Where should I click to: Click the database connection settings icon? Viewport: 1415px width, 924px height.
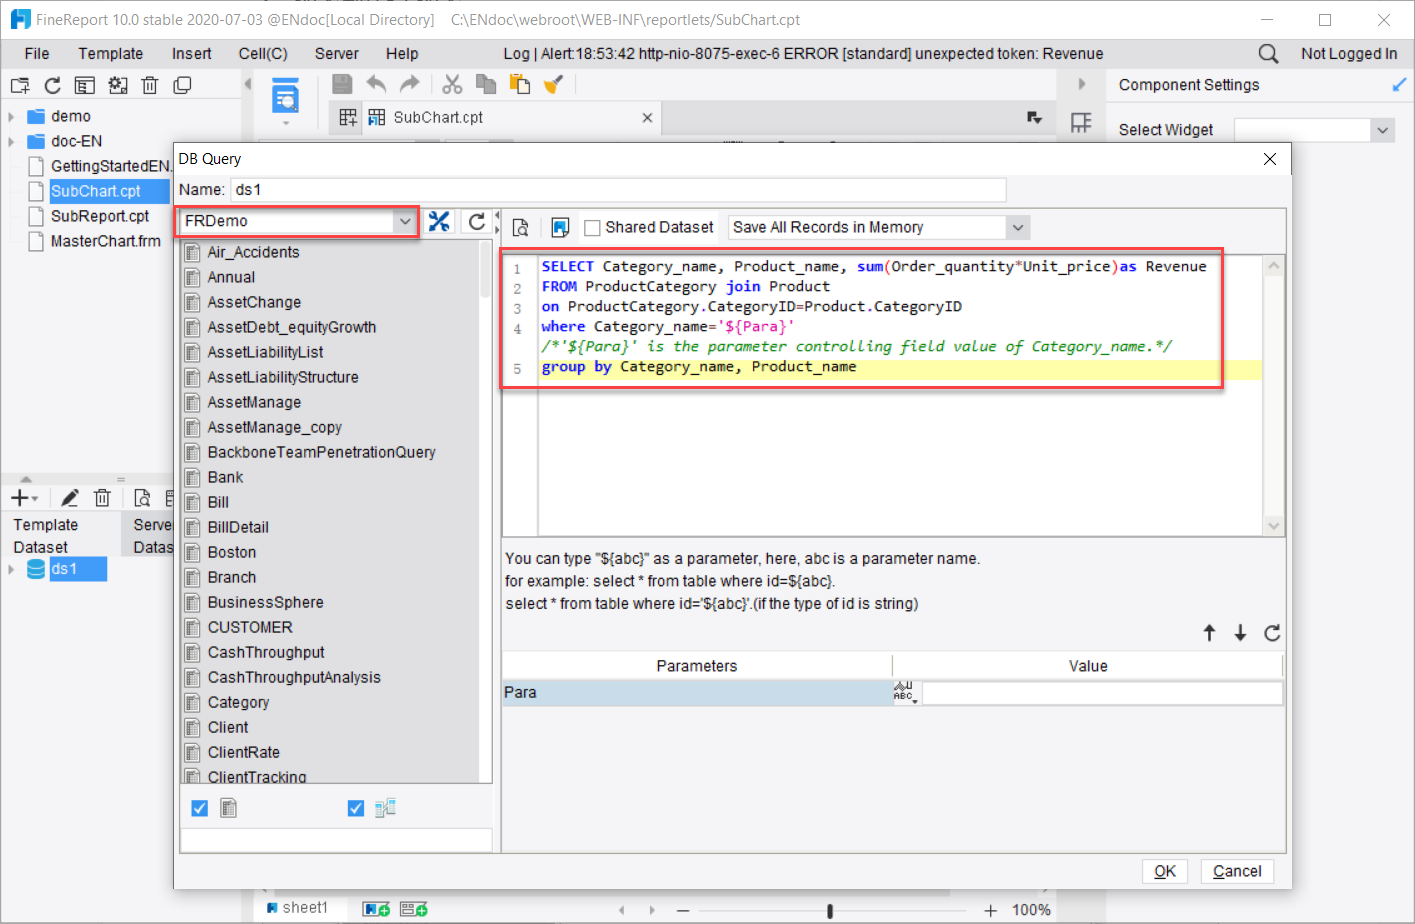coord(439,222)
